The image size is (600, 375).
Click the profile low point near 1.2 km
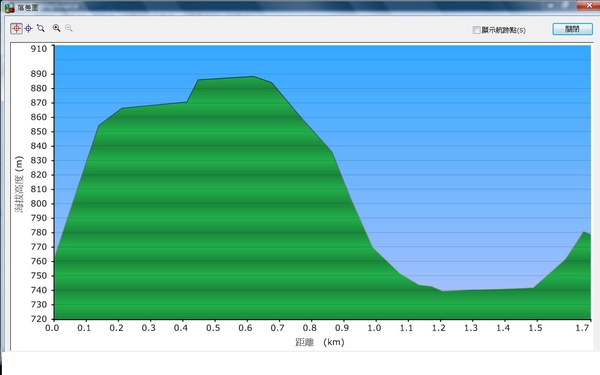(443, 291)
